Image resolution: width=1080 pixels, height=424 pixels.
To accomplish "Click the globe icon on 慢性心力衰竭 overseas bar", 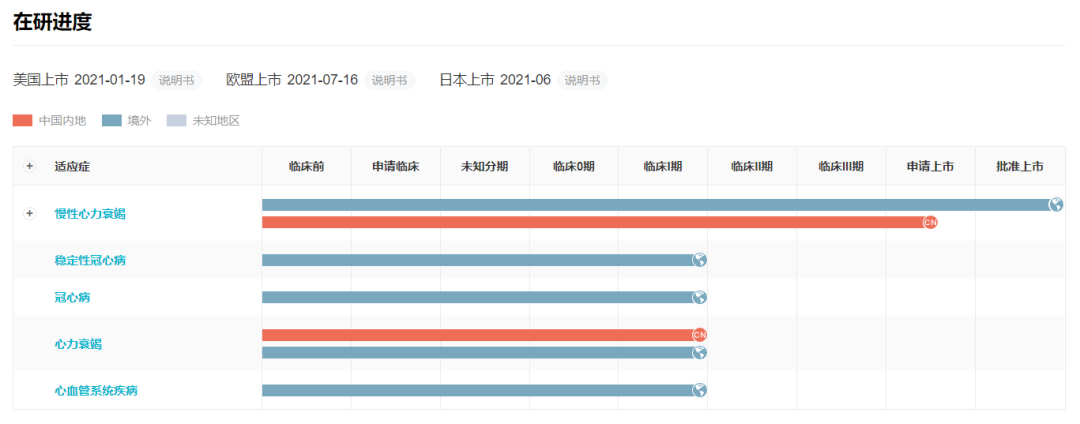I will [x=1055, y=205].
